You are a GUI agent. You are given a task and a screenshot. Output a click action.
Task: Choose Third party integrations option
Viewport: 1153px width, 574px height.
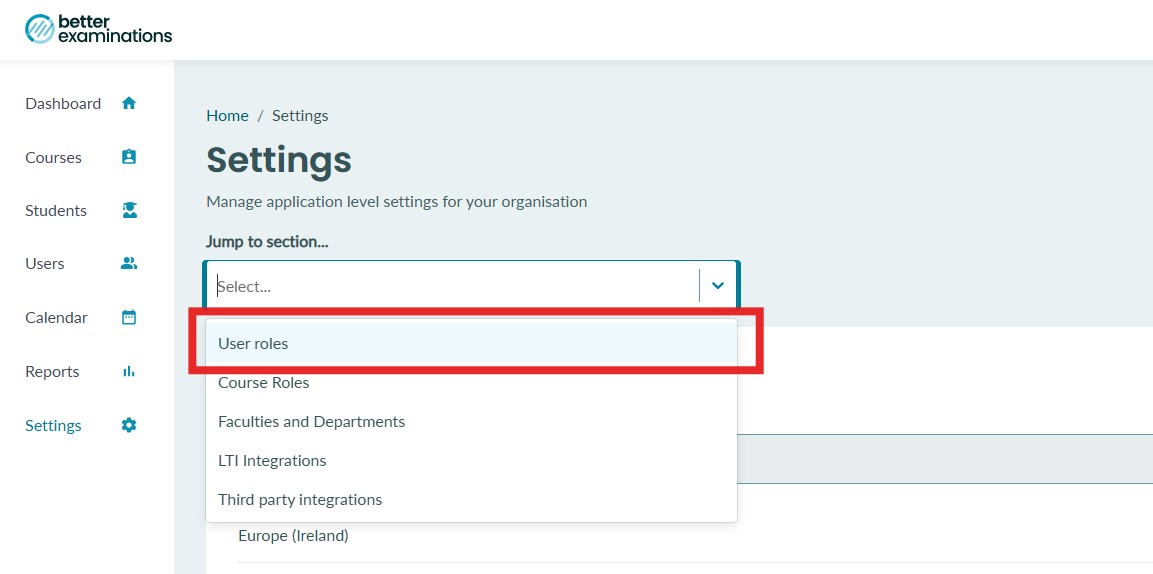[471, 500]
